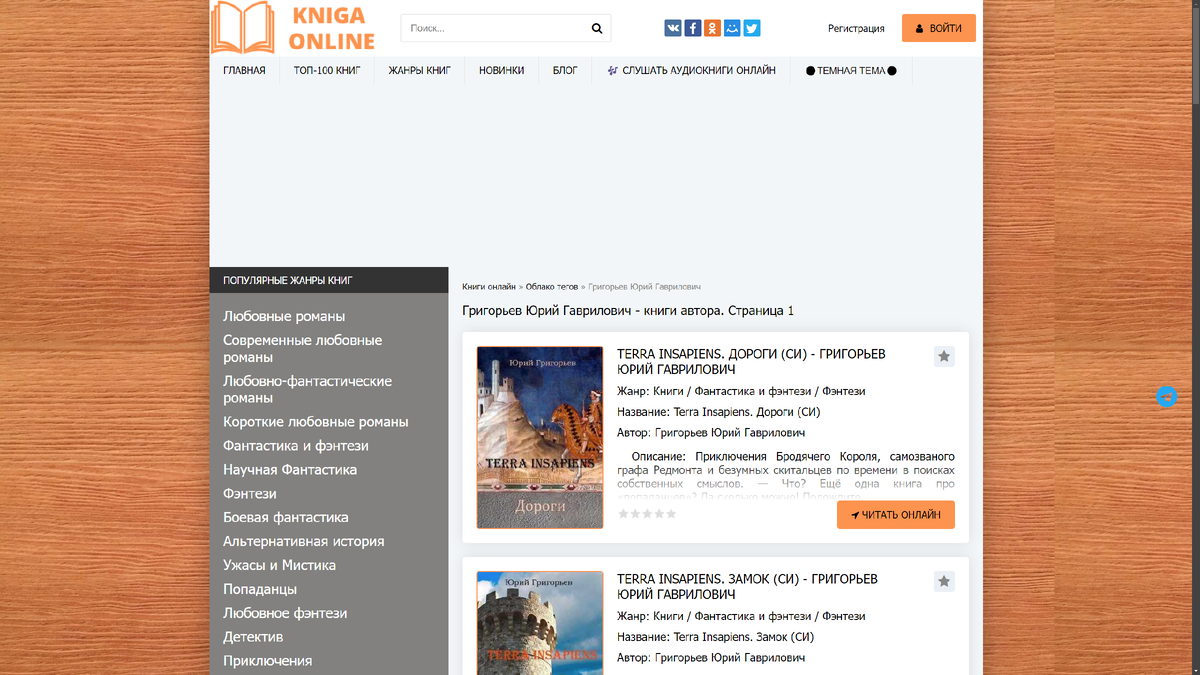Screen dimensions: 1200x675
Task: Open Ужасы и Мистика genre
Action: click(279, 566)
